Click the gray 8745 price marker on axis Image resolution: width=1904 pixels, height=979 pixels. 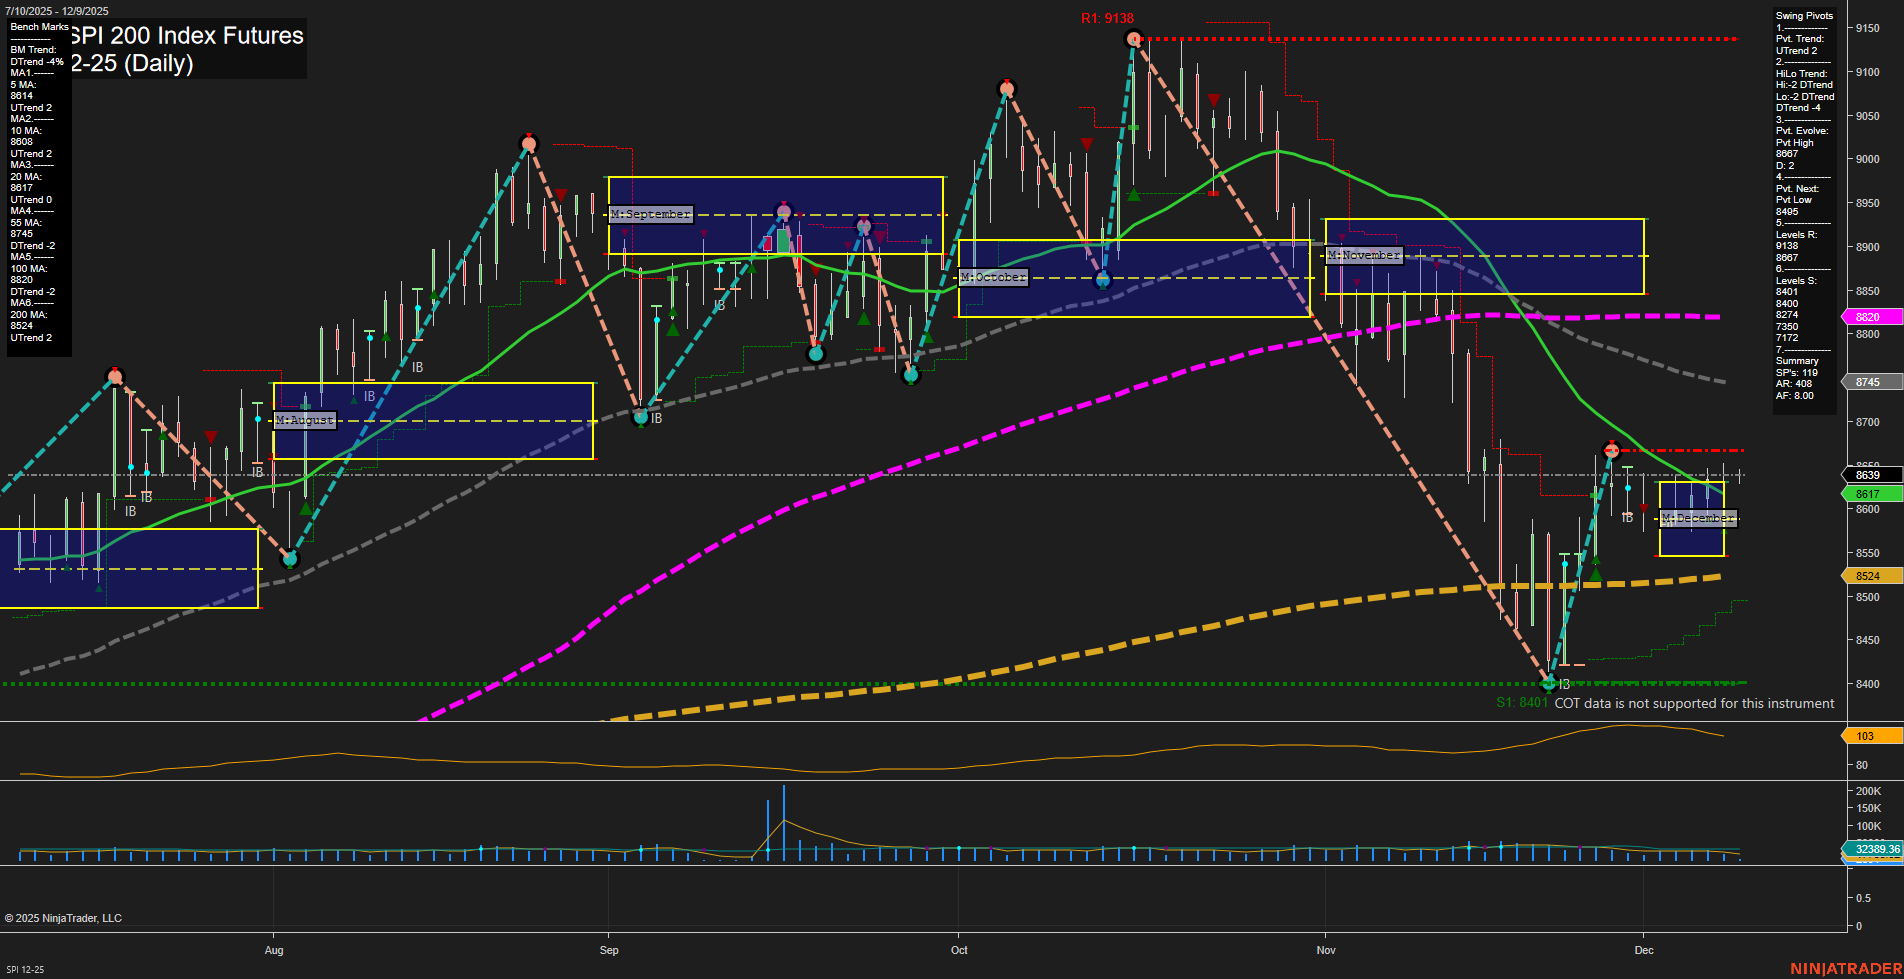pyautogui.click(x=1870, y=382)
